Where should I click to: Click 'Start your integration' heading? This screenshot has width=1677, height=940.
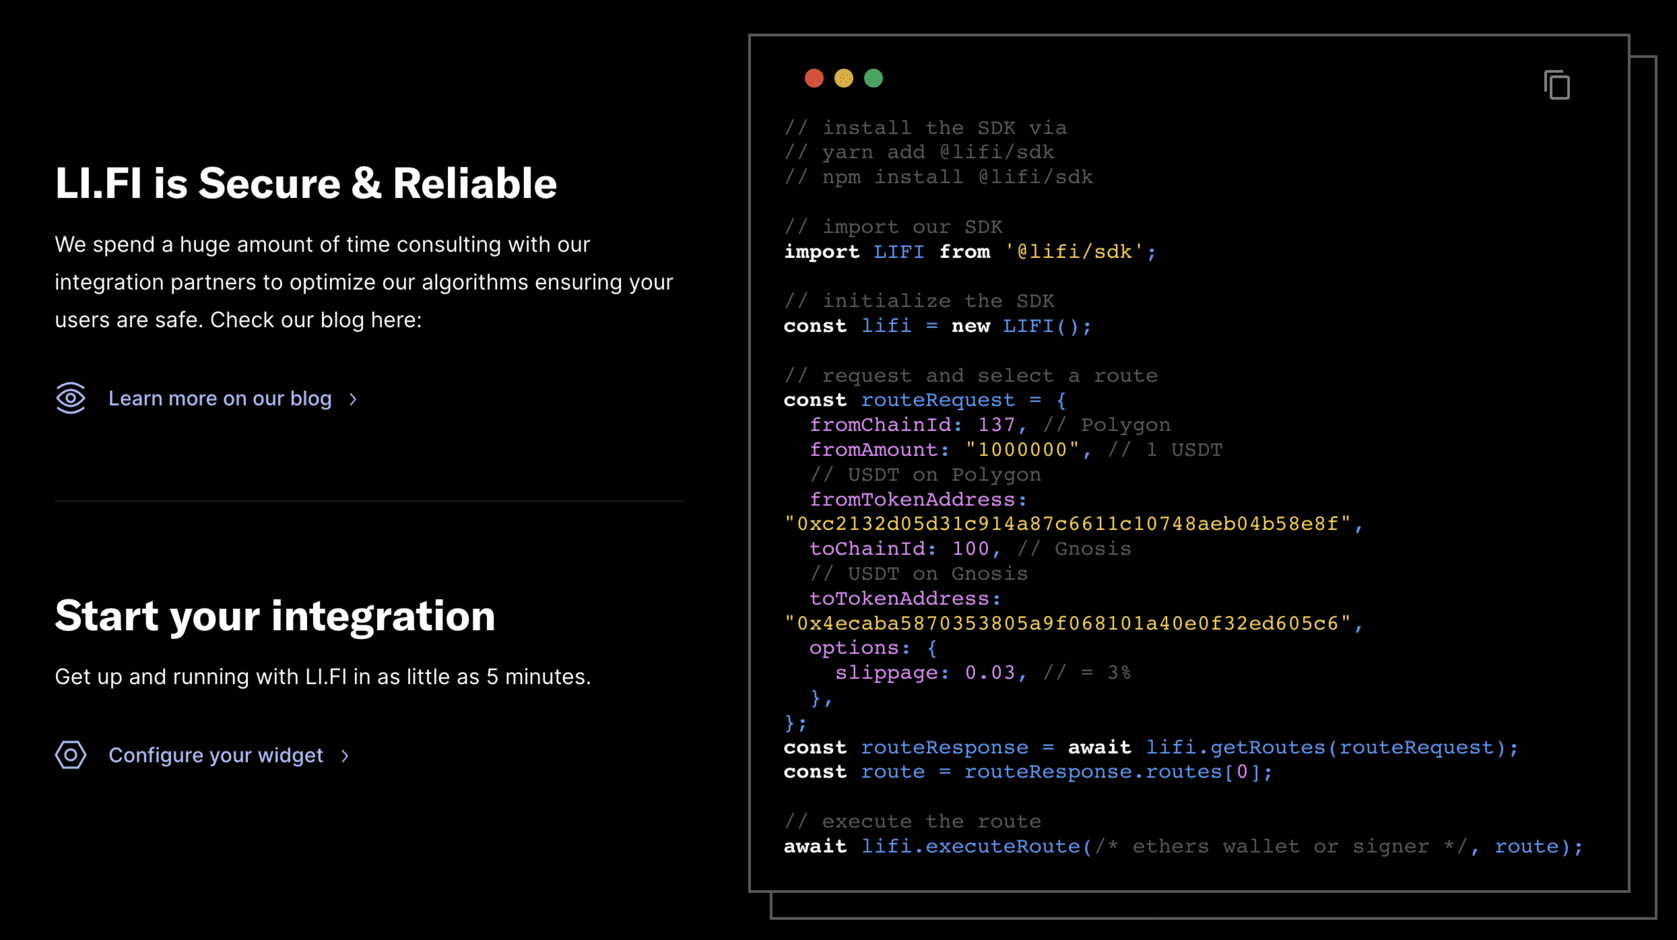tap(275, 616)
